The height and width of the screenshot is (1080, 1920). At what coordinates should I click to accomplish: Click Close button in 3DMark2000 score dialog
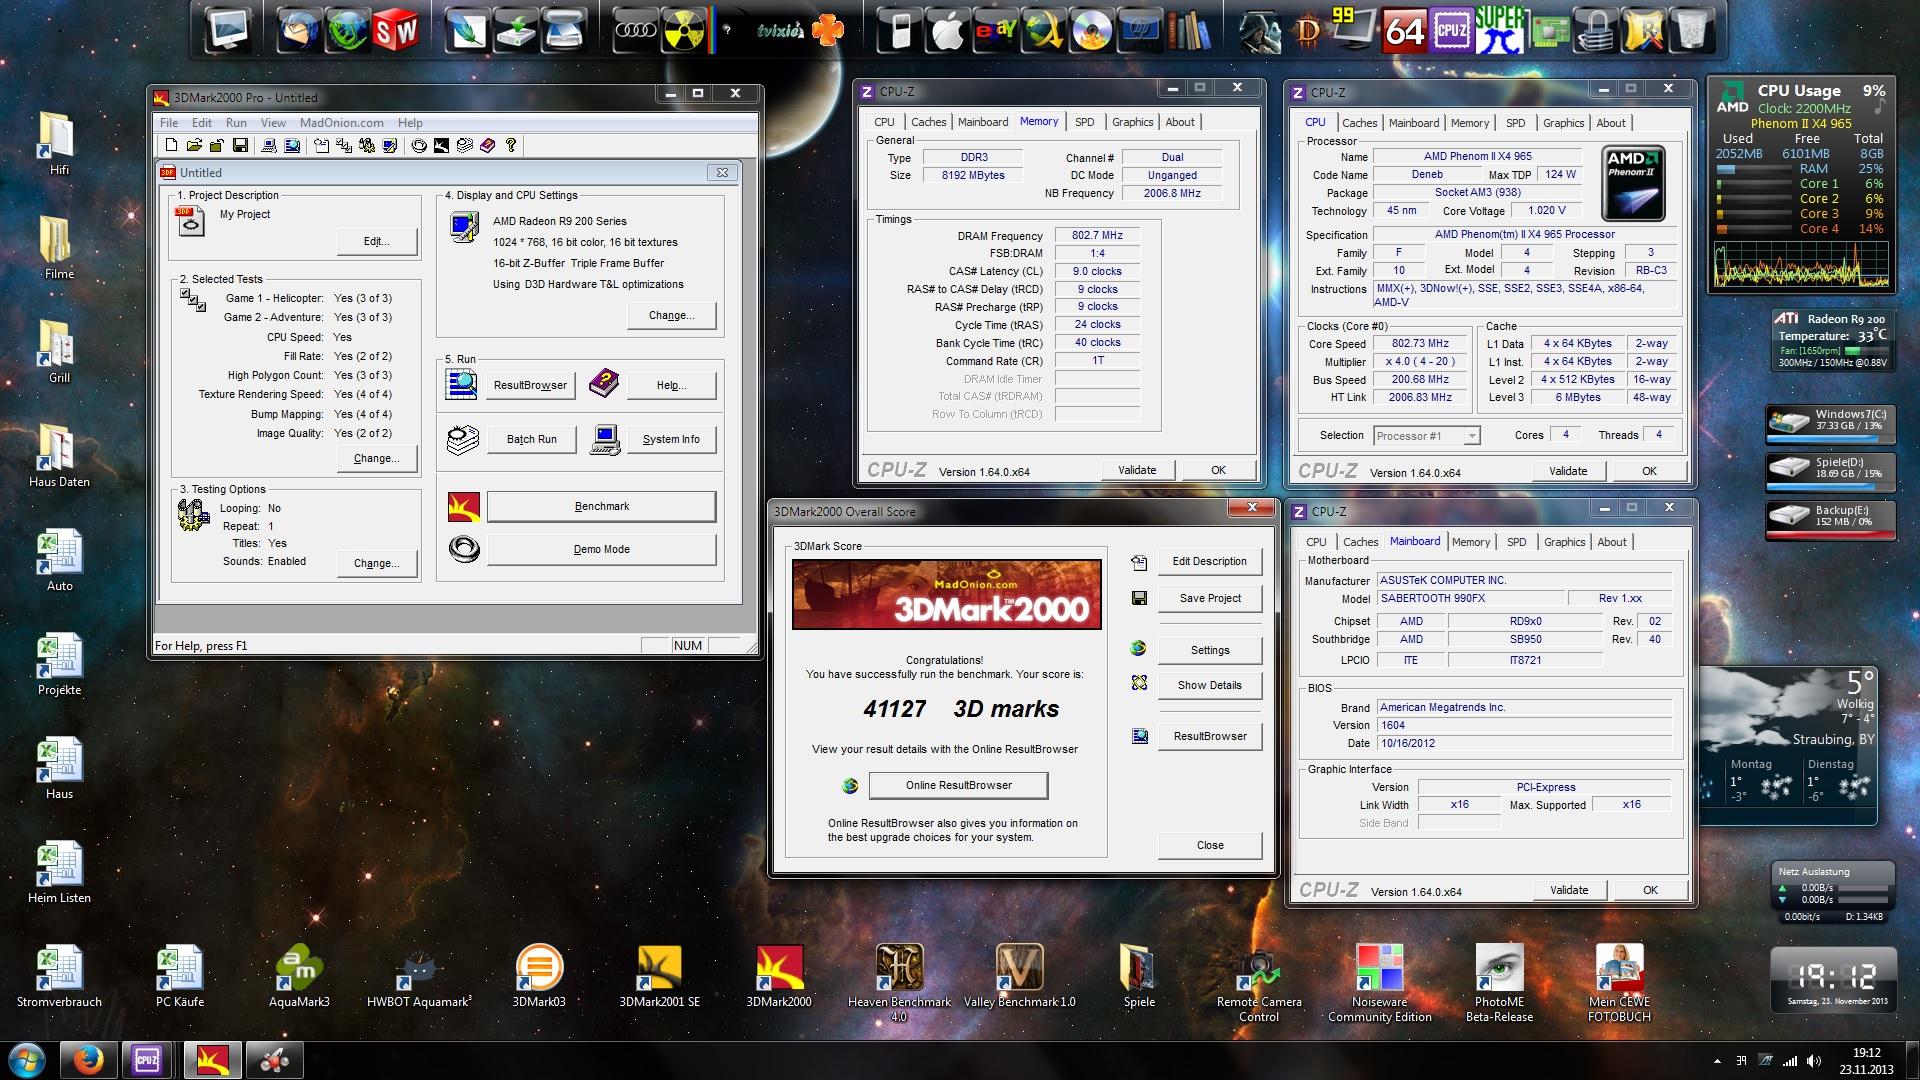click(x=1209, y=845)
